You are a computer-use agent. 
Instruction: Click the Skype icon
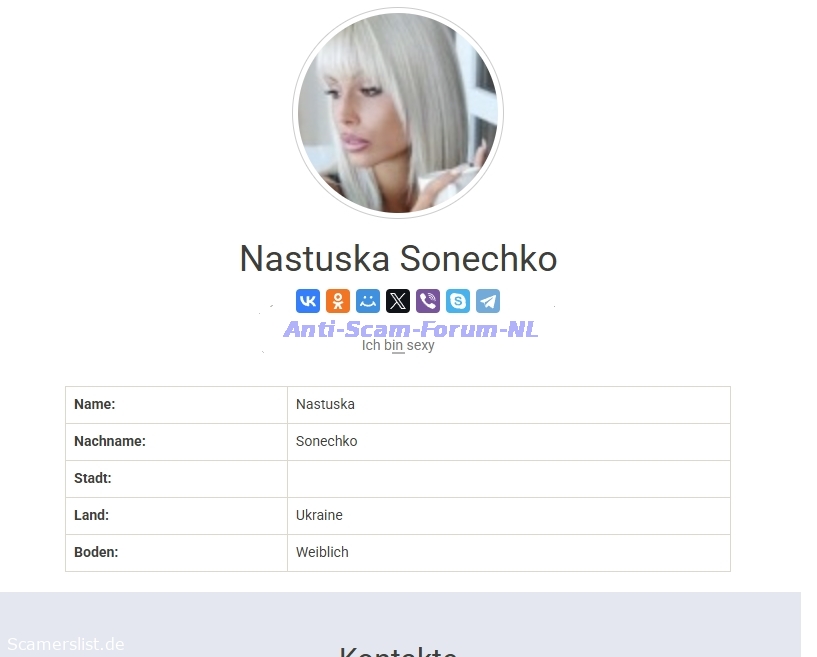pos(458,301)
